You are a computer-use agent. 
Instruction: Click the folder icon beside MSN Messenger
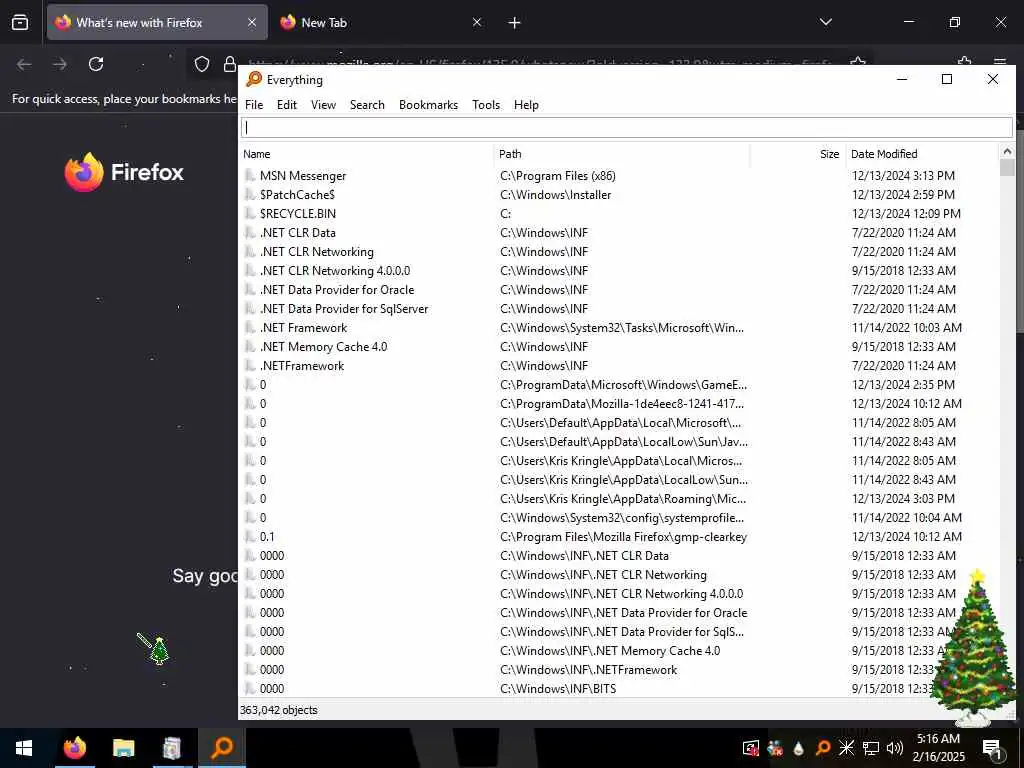[249, 176]
